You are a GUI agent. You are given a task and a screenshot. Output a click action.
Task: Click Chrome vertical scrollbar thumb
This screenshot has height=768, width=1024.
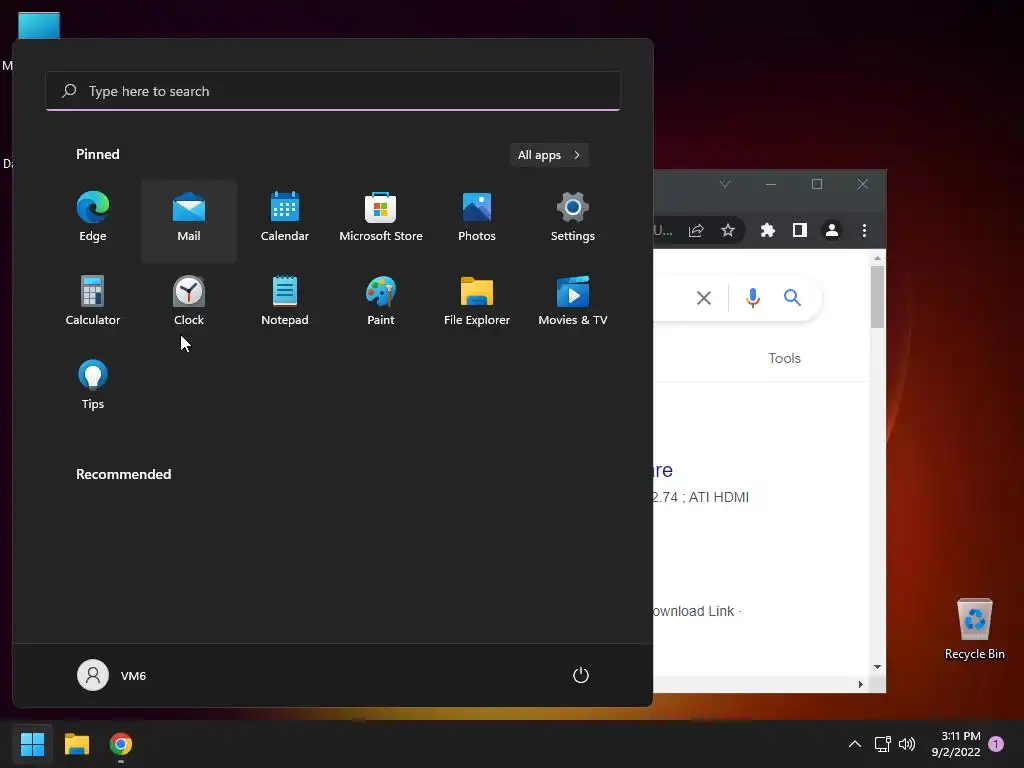point(877,298)
